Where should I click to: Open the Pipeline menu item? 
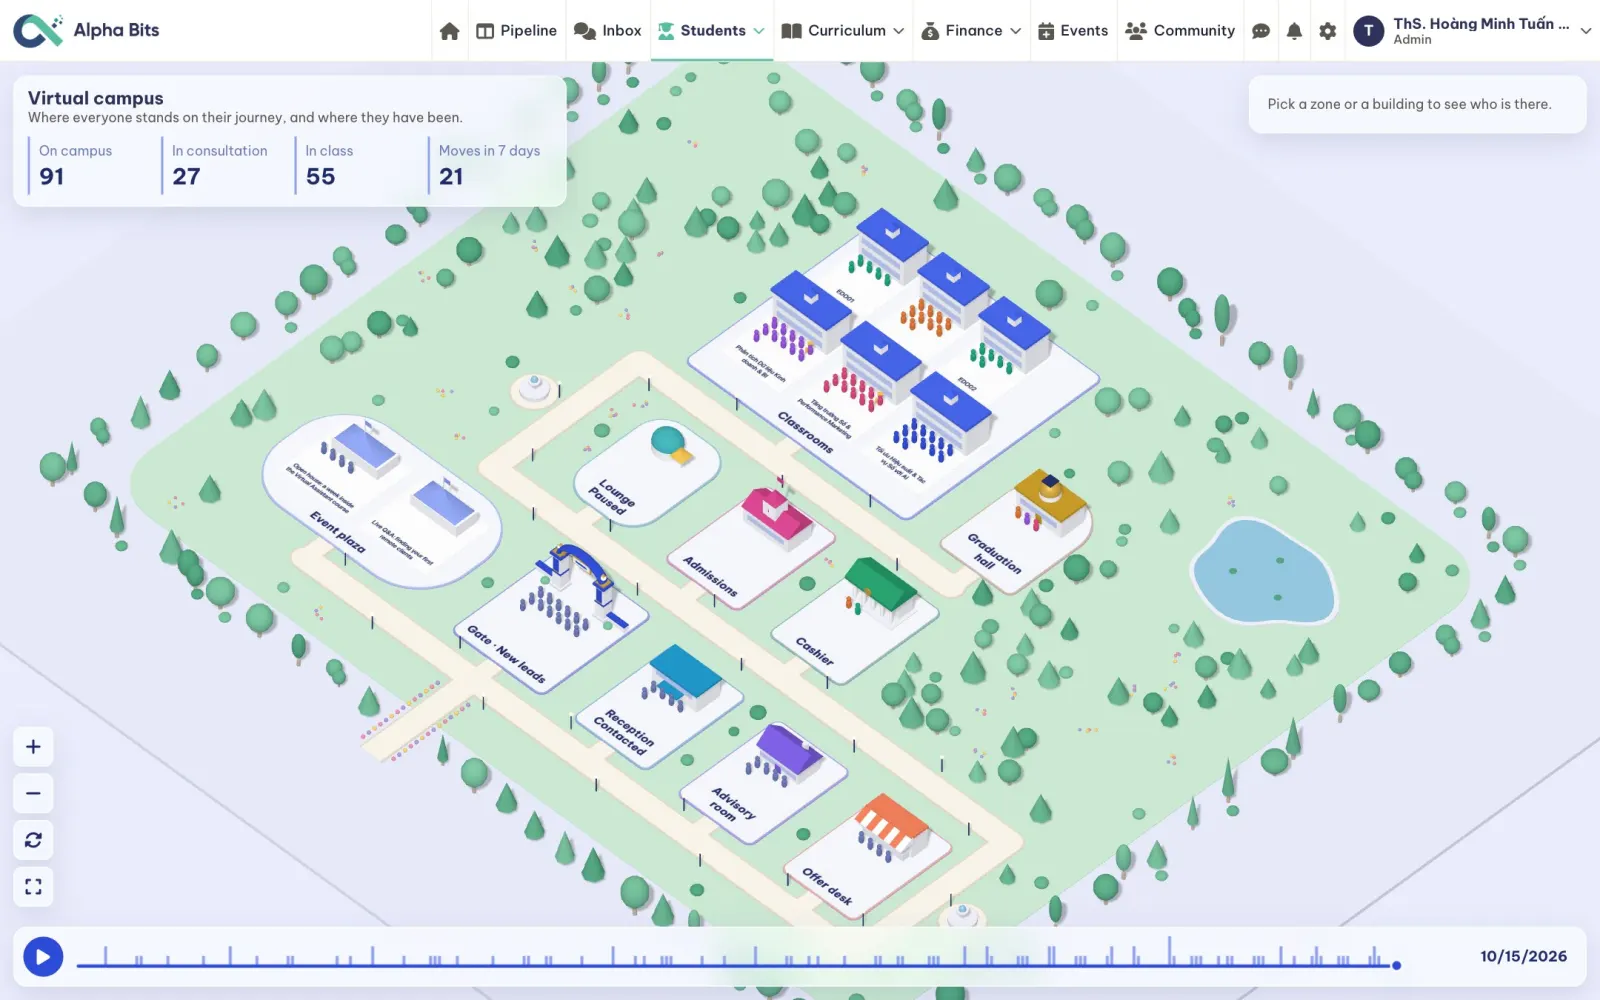(x=516, y=31)
